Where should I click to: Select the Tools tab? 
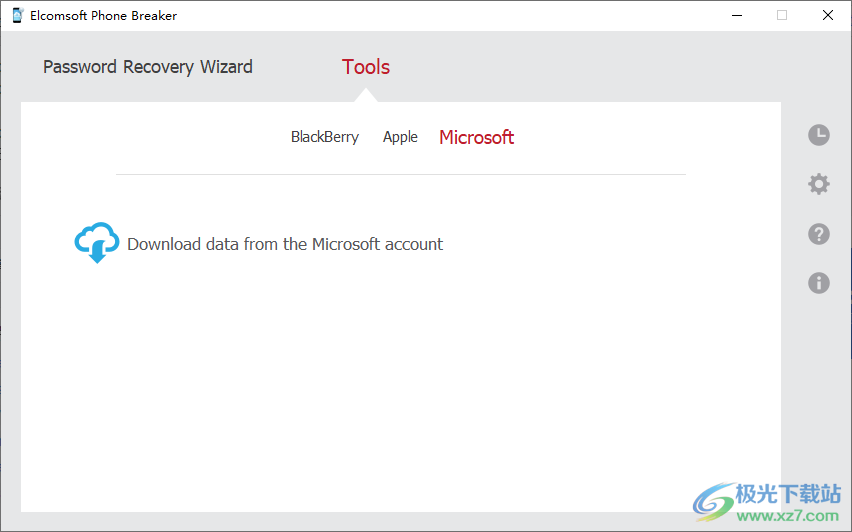tap(366, 67)
